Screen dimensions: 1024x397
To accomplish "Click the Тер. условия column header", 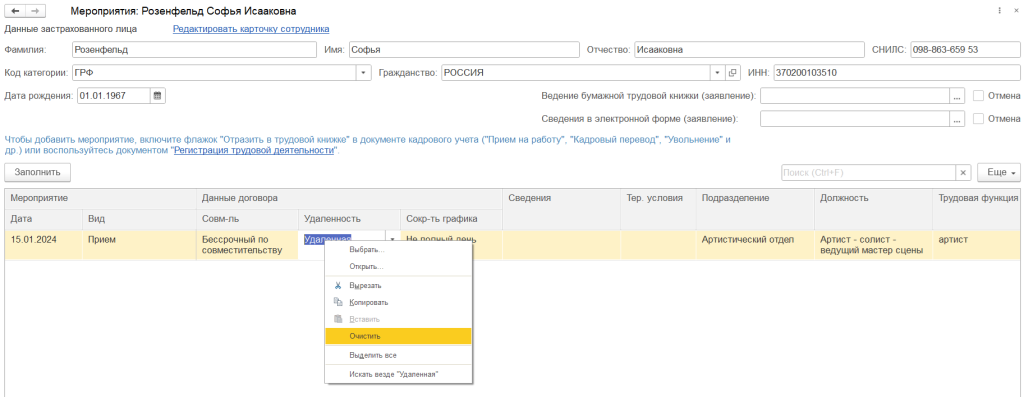I will [x=658, y=209].
